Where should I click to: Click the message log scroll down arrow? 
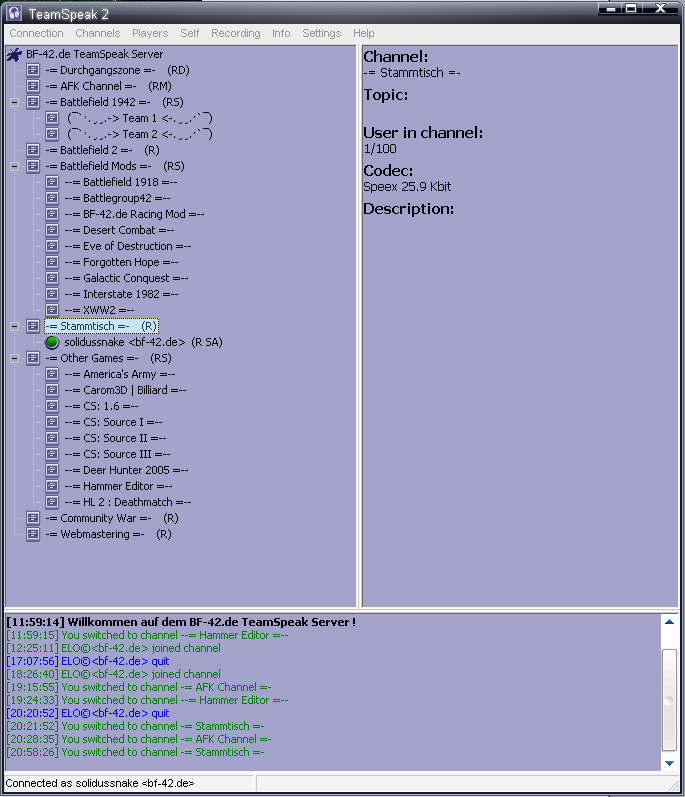tap(670, 763)
